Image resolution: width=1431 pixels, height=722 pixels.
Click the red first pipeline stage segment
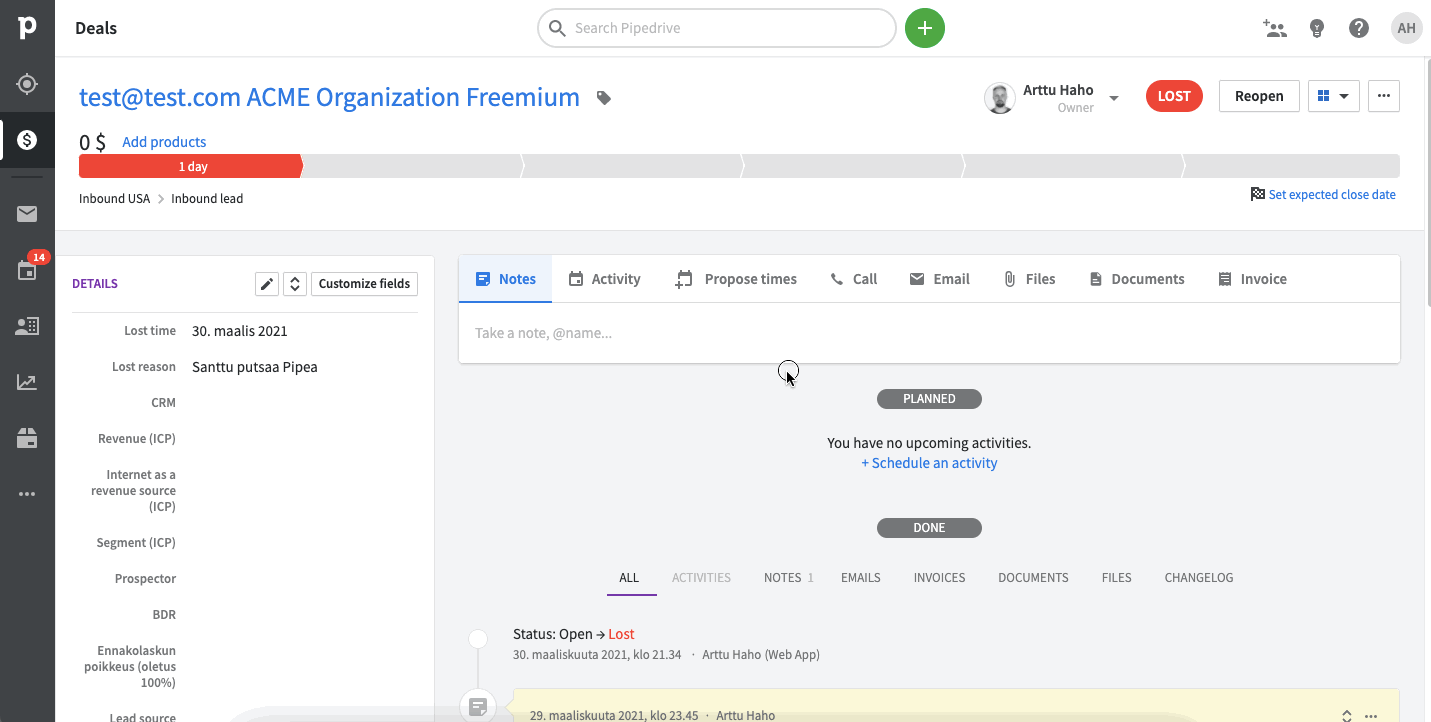(190, 166)
